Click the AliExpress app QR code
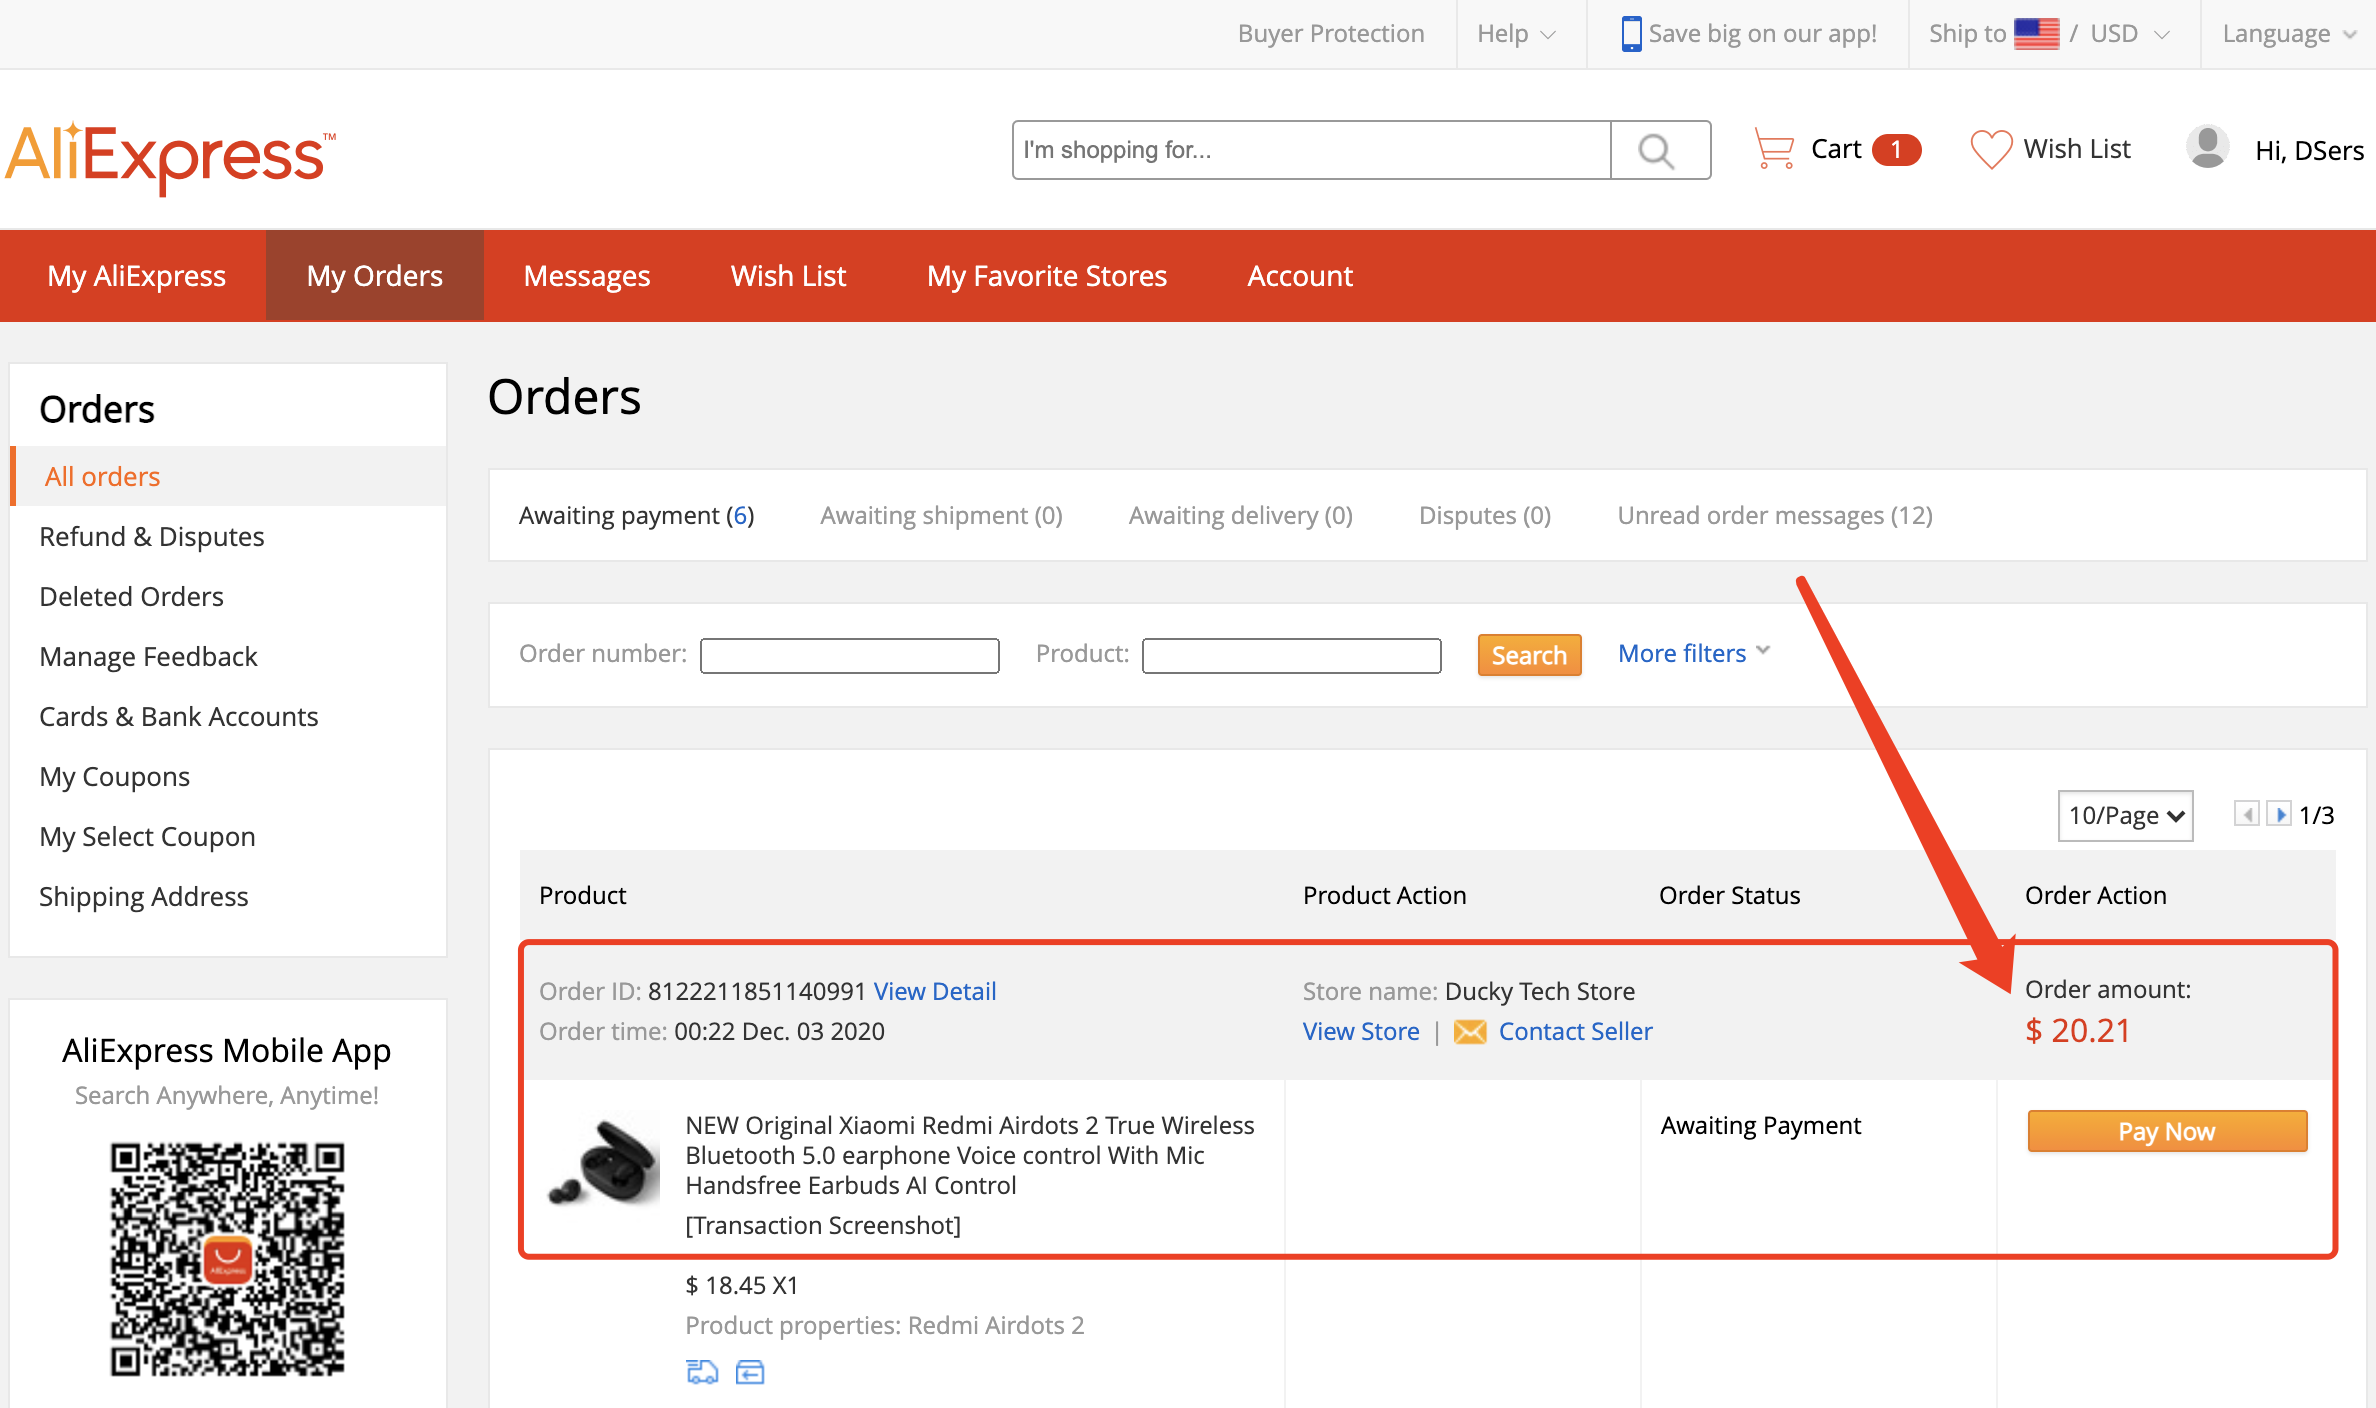Viewport: 2376px width, 1408px height. 227,1259
